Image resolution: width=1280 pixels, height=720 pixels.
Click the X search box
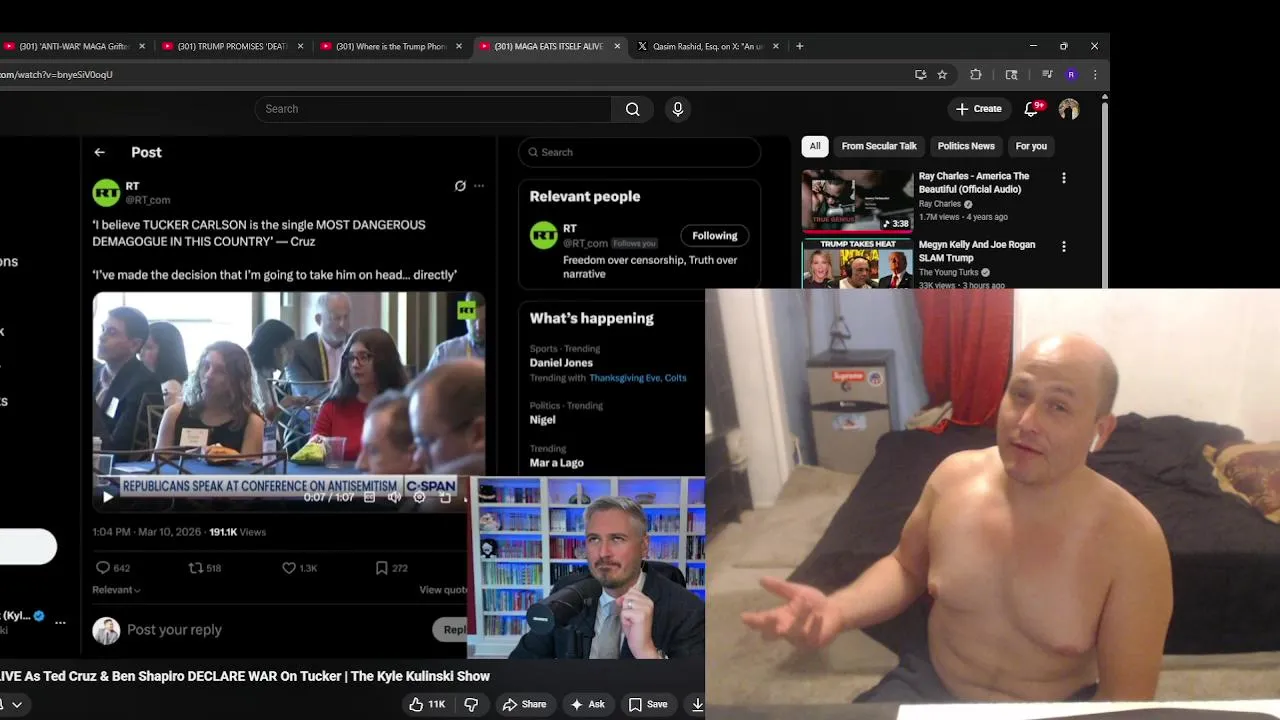click(x=640, y=152)
